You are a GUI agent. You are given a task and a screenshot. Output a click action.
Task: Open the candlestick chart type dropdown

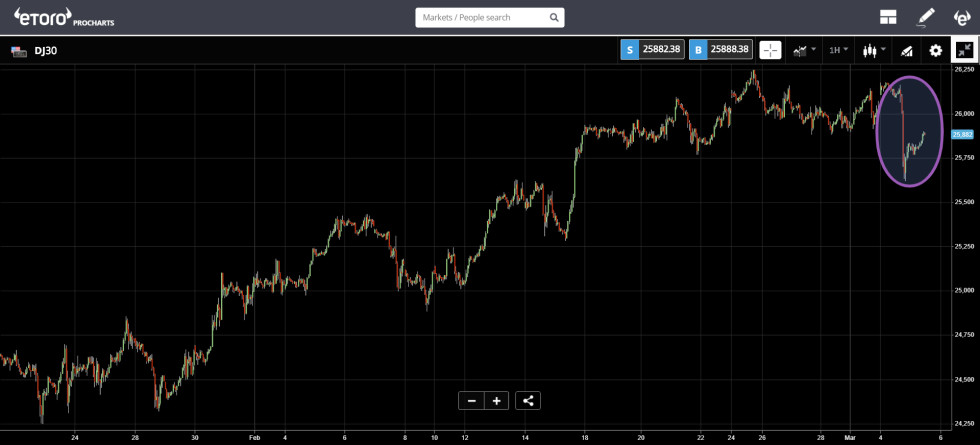[874, 50]
